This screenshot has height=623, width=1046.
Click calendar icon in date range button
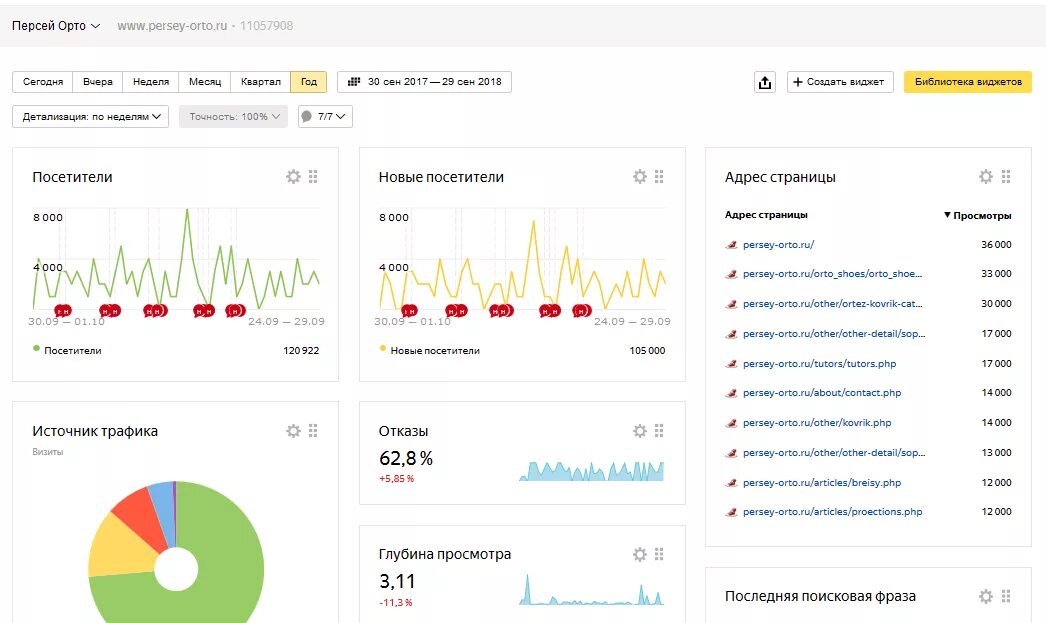tap(354, 81)
